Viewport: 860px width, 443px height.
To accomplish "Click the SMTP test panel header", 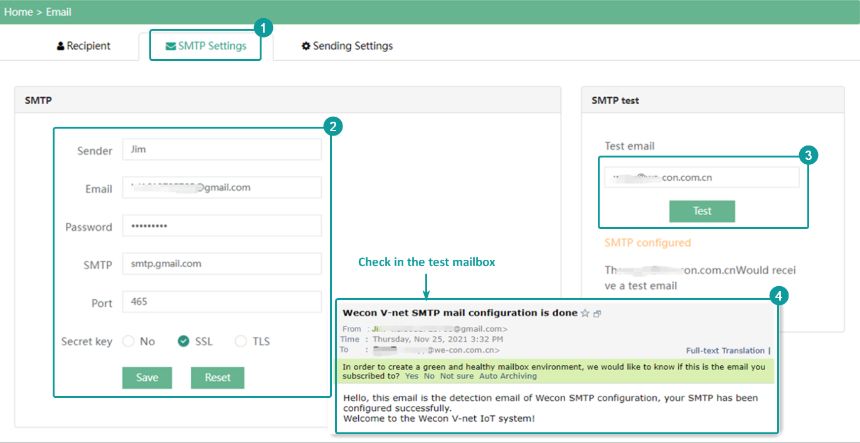I will (x=713, y=101).
